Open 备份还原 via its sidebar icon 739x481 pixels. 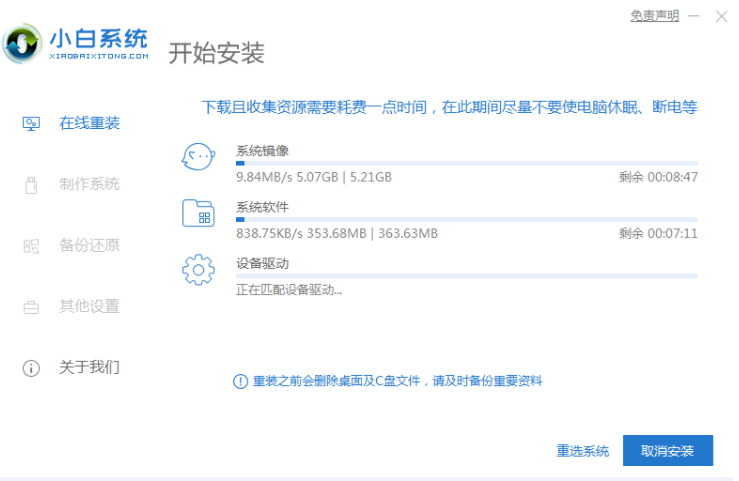31,246
